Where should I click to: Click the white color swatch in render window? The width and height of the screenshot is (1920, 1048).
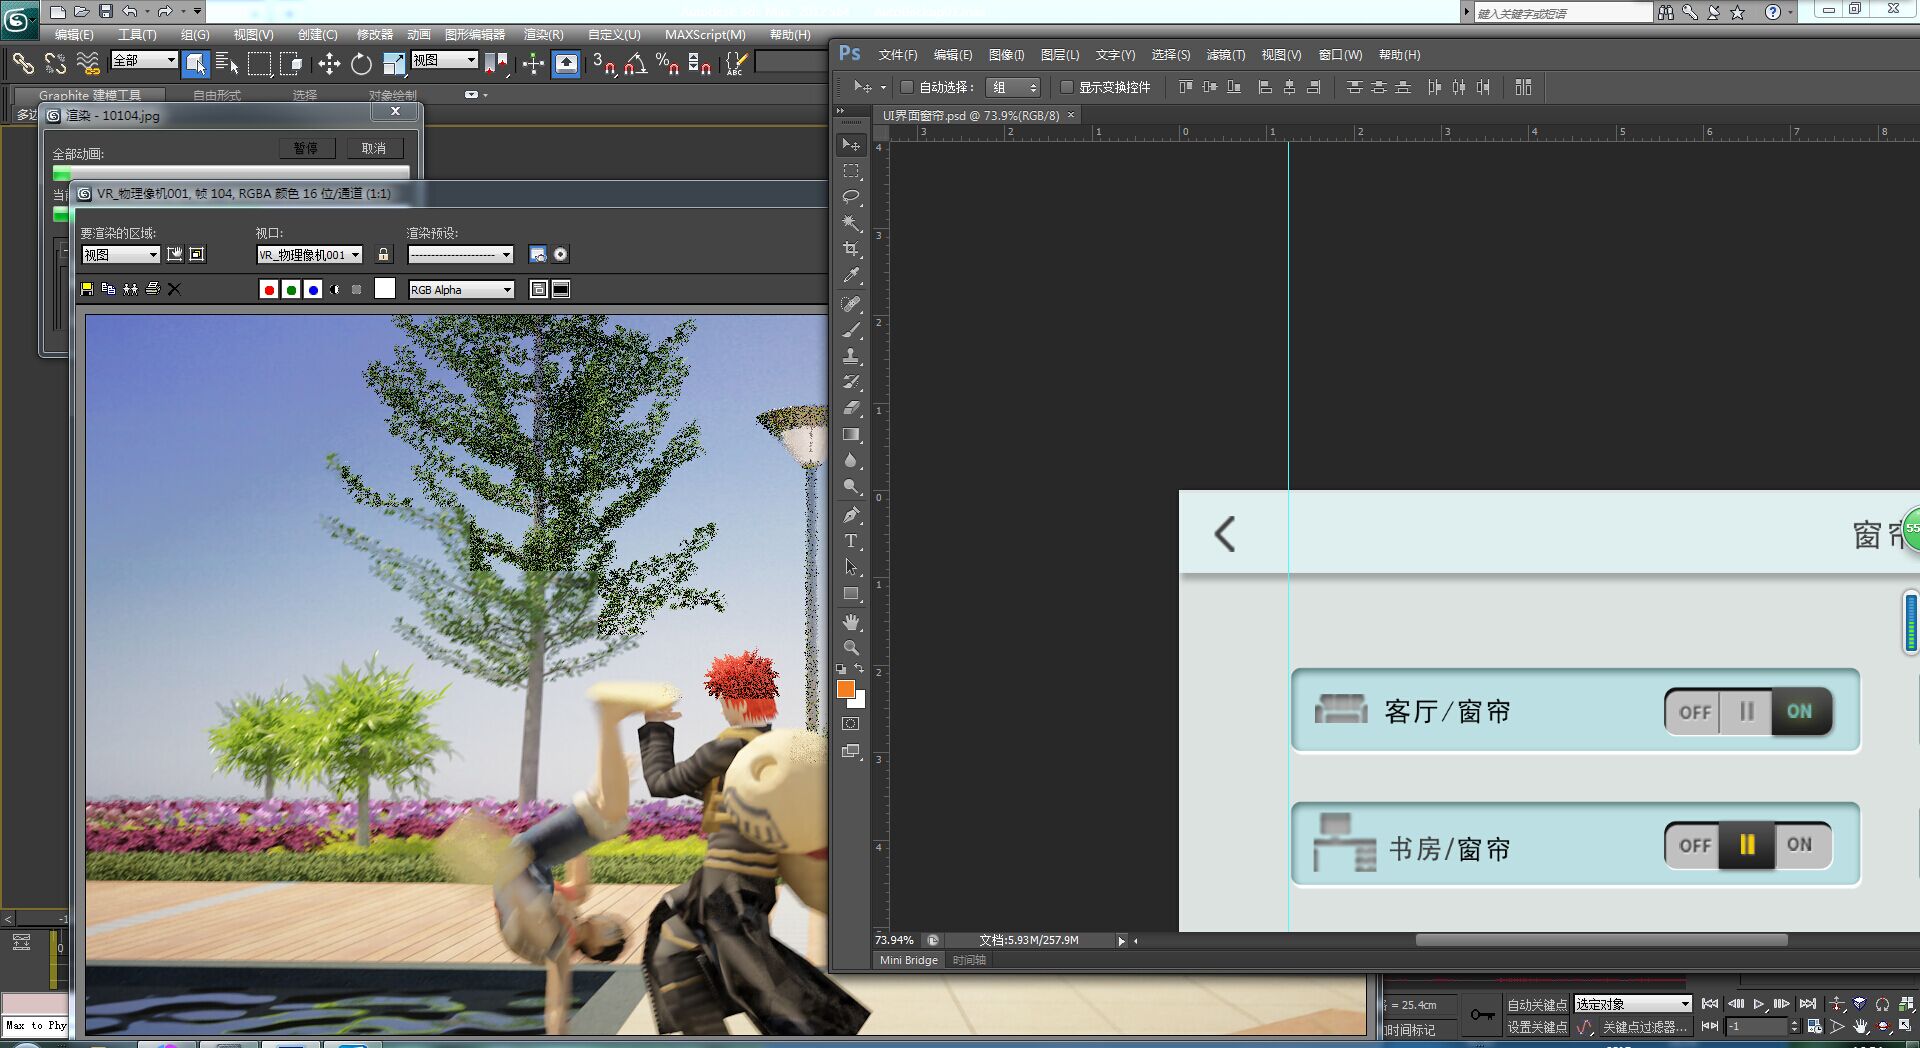(385, 289)
